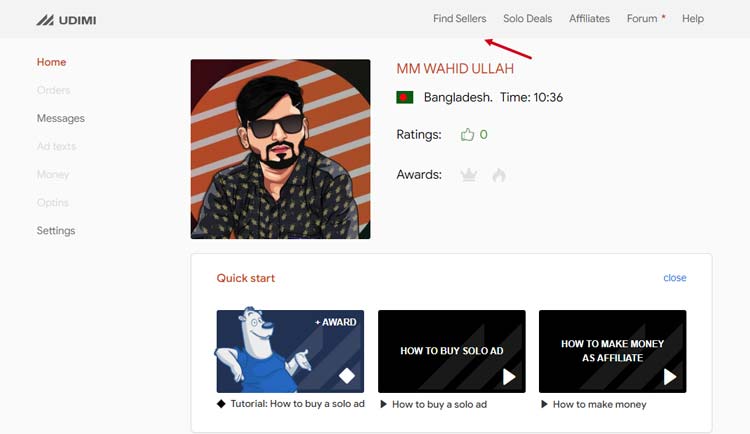750x434 pixels.
Task: Click the crown award icon
Action: click(x=469, y=175)
